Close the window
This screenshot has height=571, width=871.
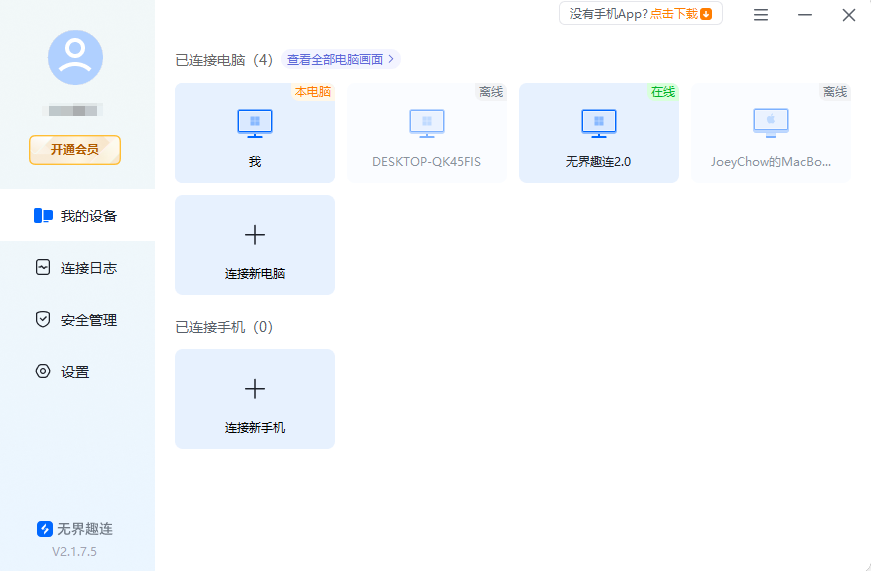[849, 15]
